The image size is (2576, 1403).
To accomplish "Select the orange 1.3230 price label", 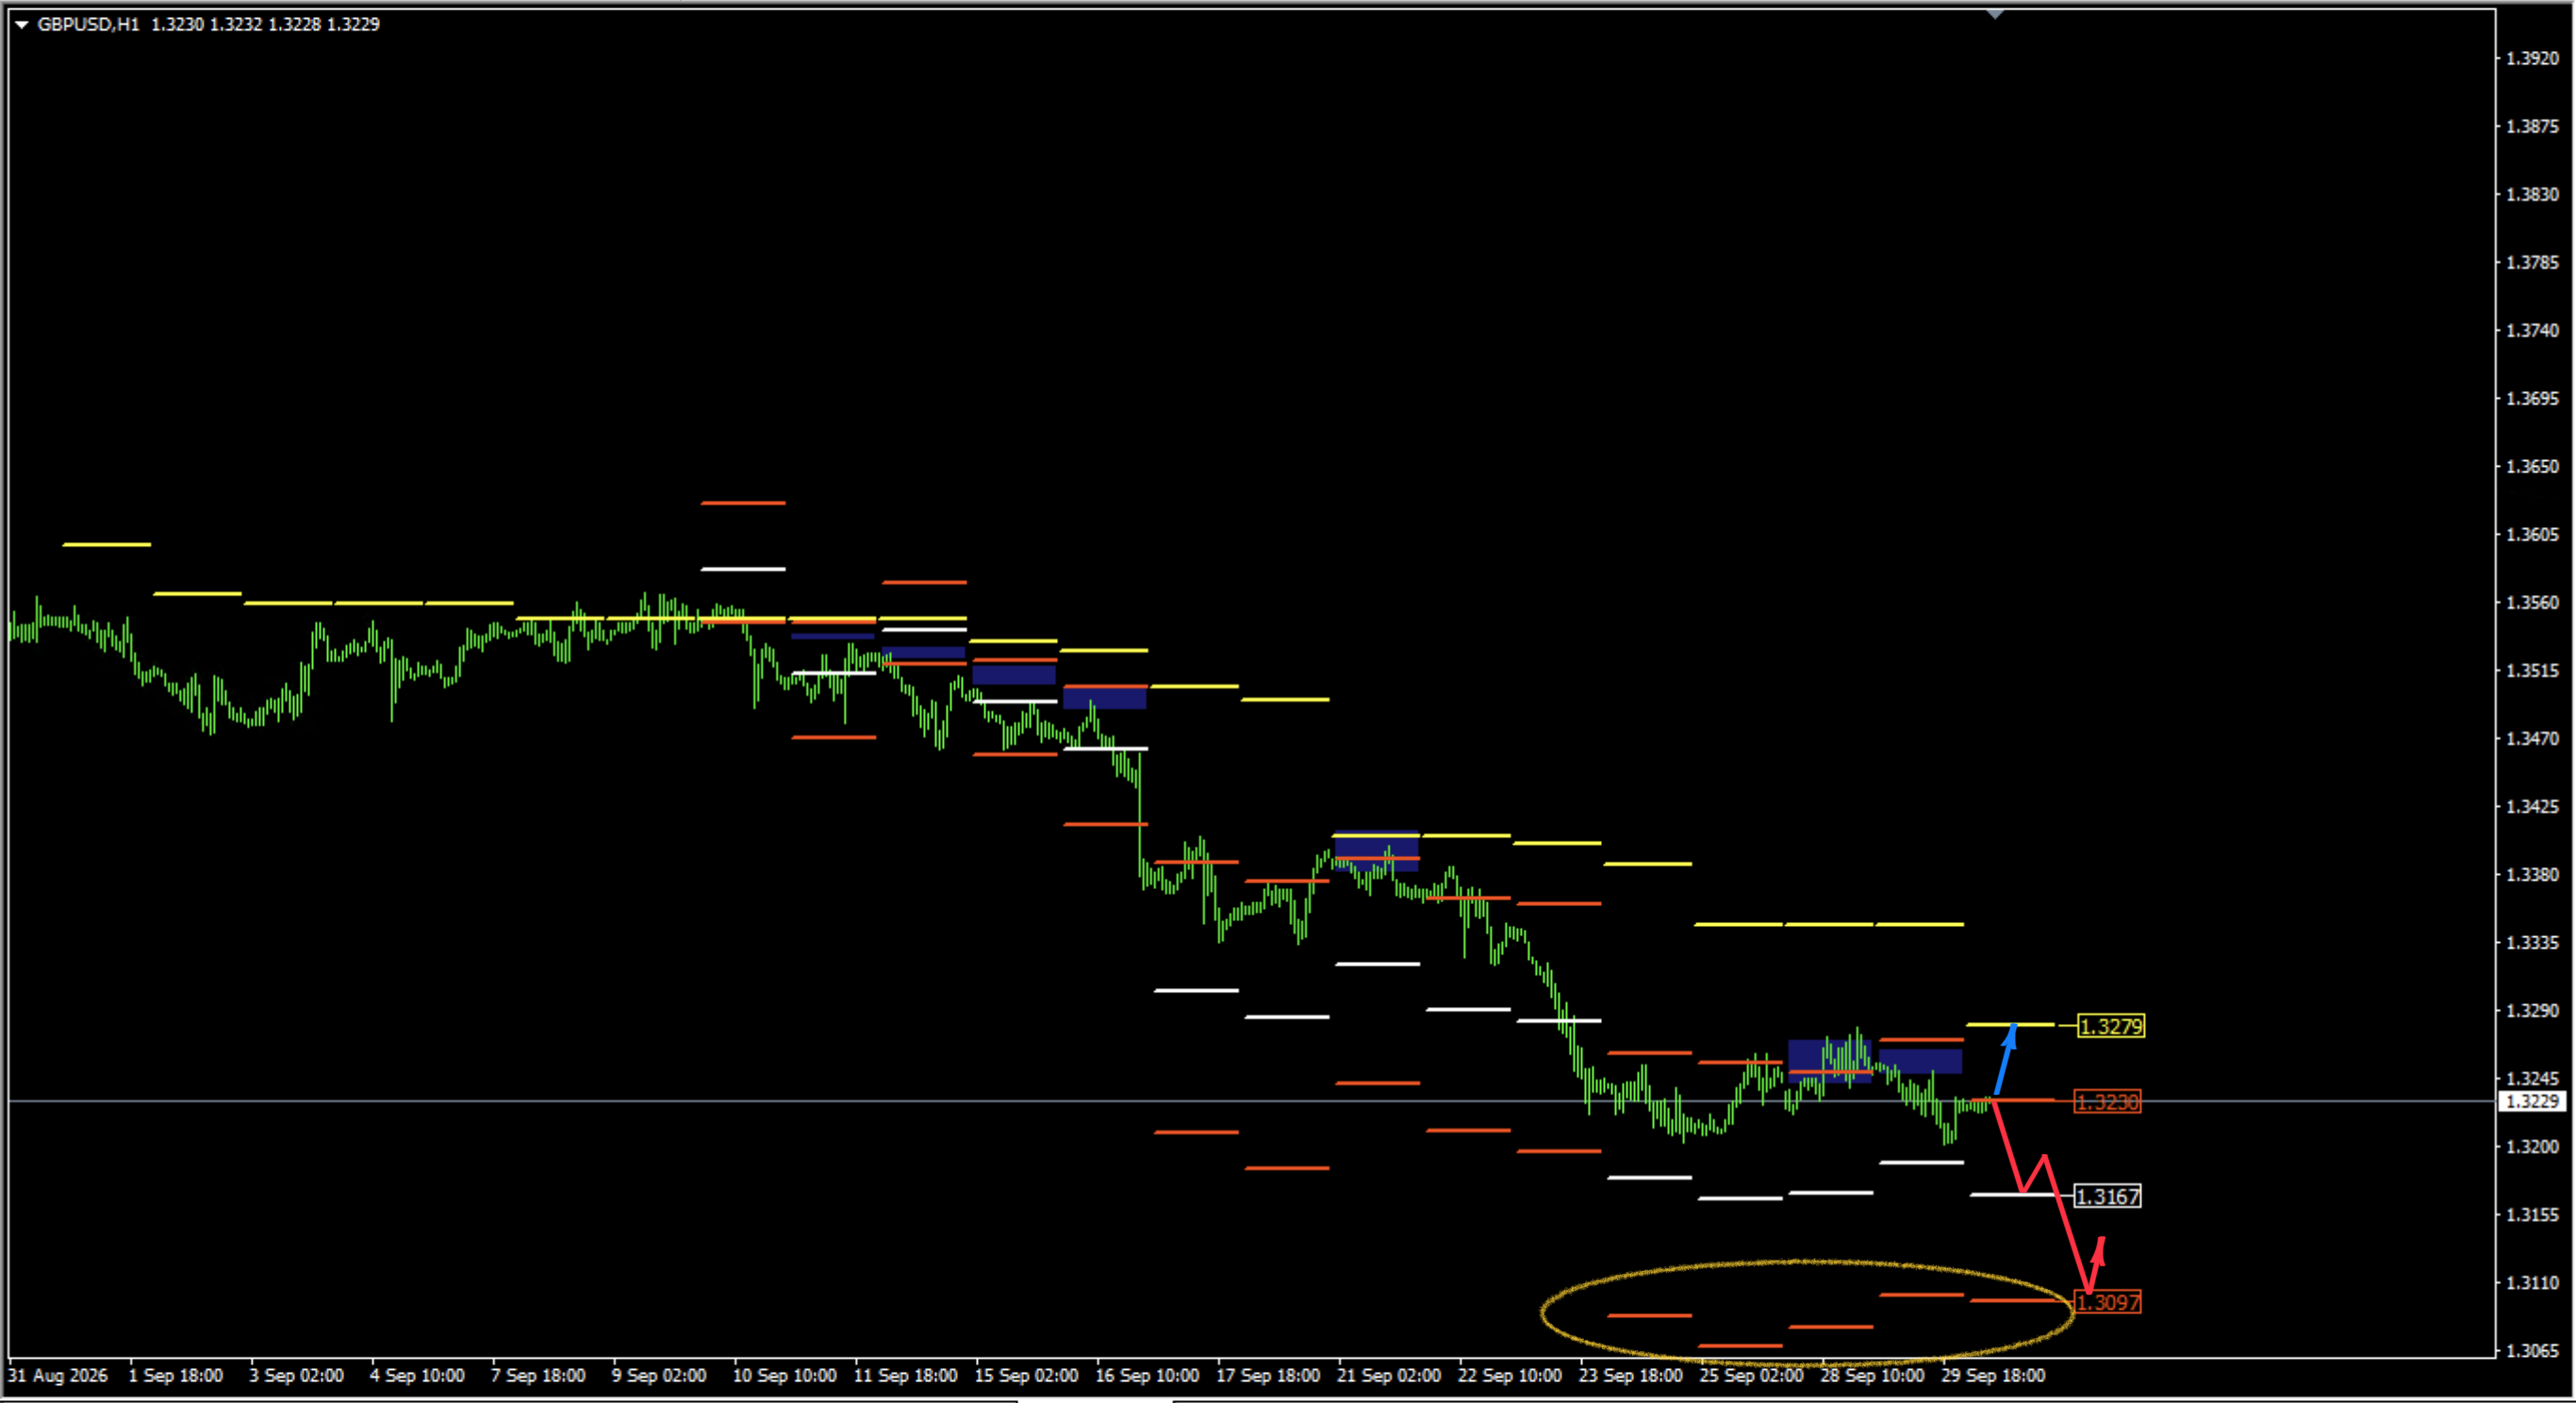I will pos(2107,1102).
